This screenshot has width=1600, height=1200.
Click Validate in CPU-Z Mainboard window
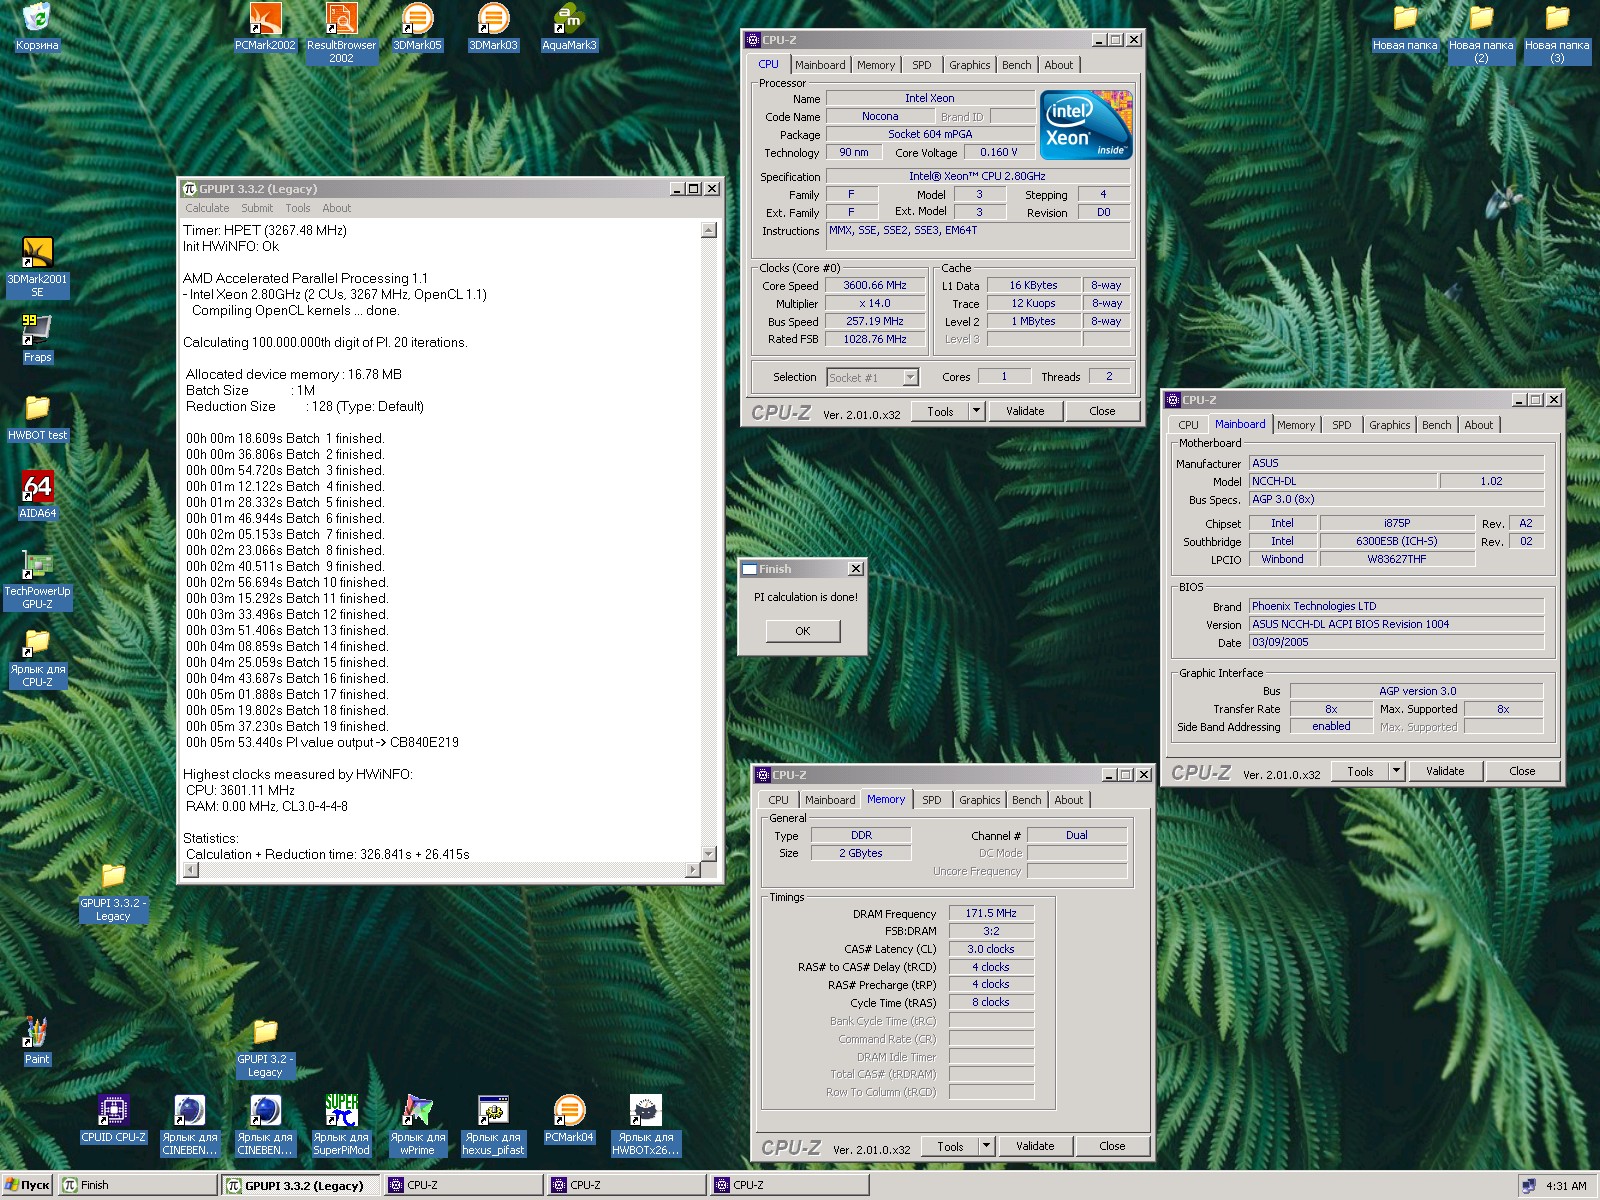(1445, 771)
